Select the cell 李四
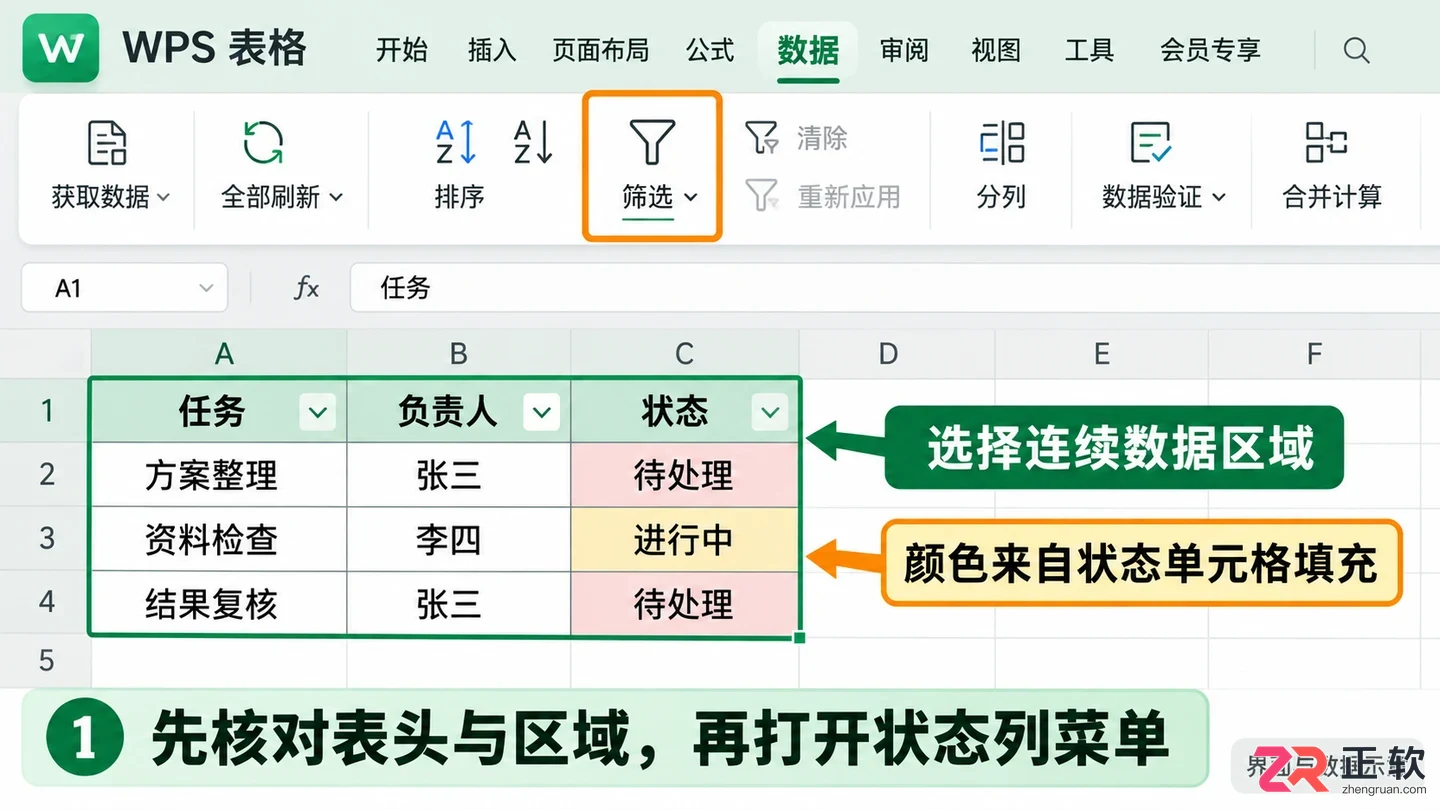Image resolution: width=1440 pixels, height=810 pixels. coord(459,540)
